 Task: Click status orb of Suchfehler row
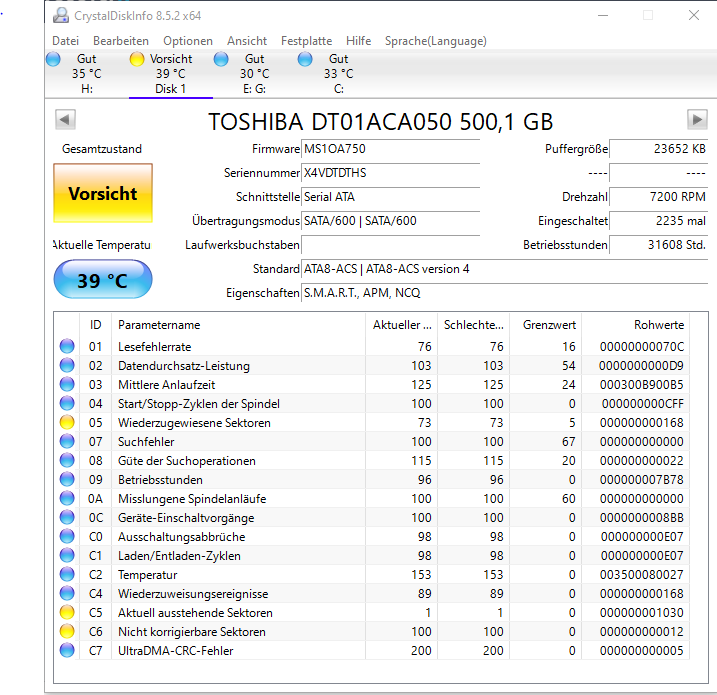point(67,441)
